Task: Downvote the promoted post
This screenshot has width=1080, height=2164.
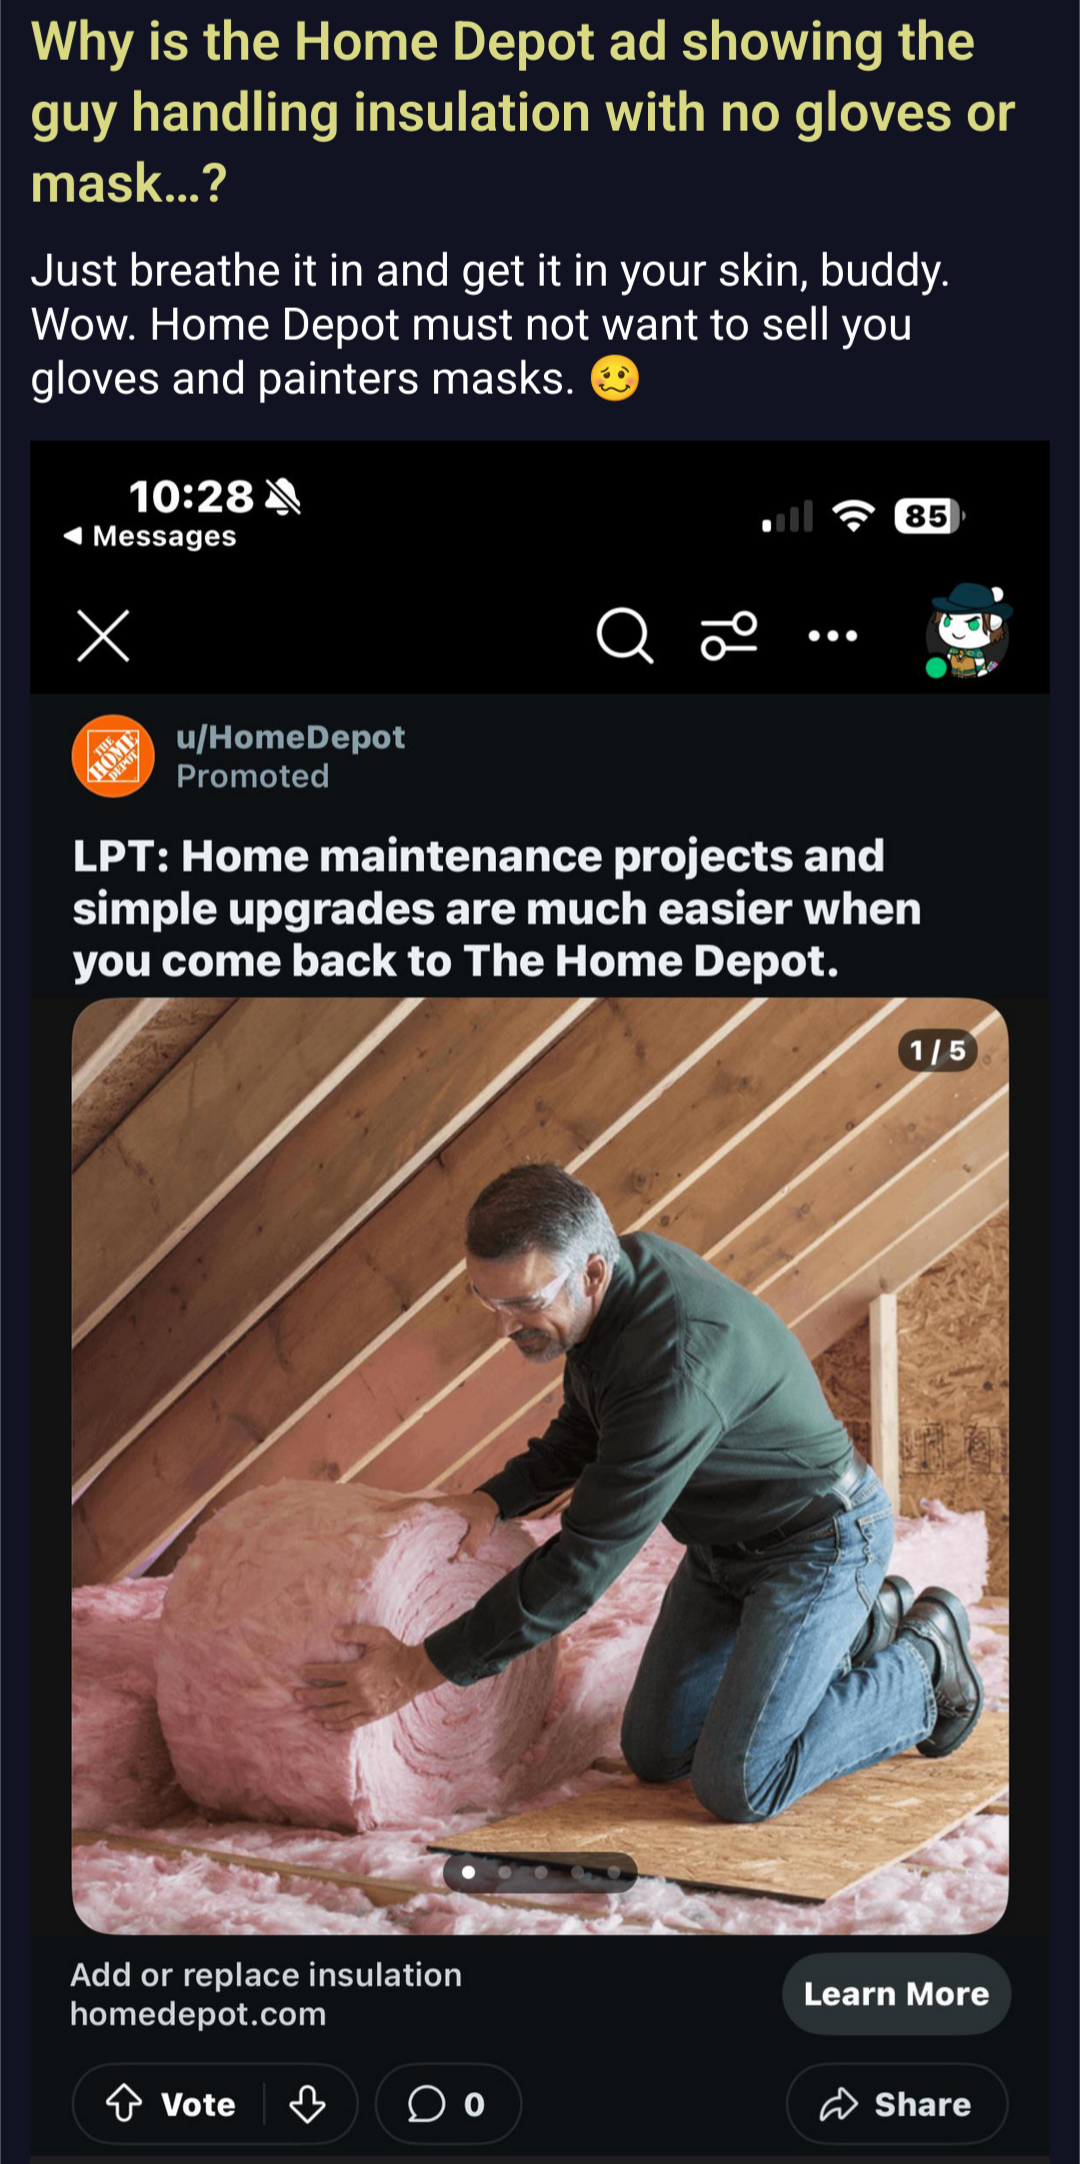Action: (307, 2103)
